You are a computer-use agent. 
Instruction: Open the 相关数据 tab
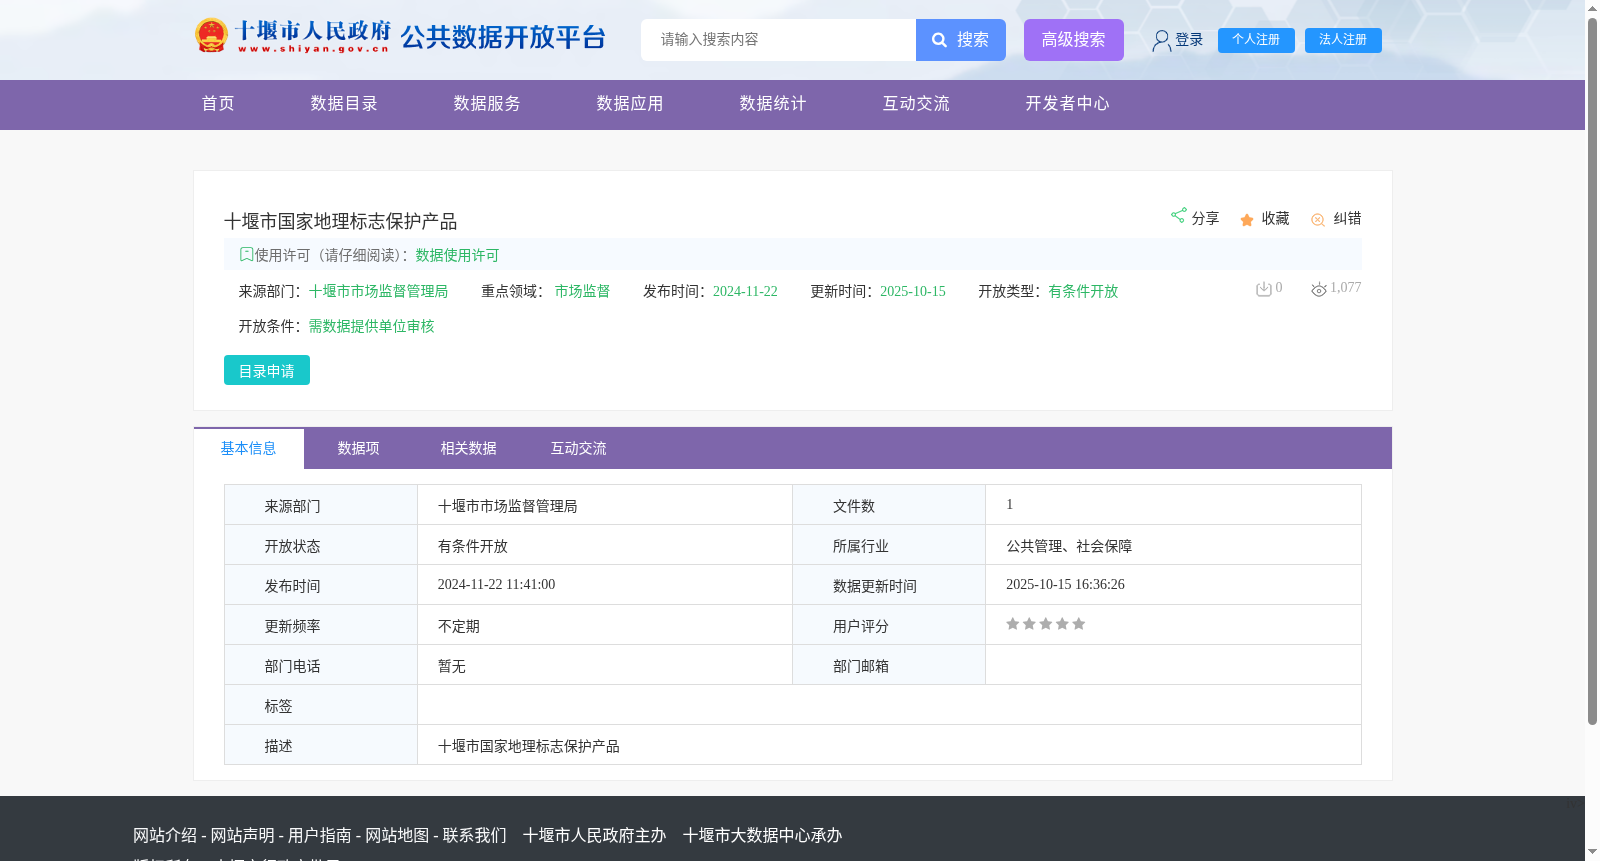(469, 449)
